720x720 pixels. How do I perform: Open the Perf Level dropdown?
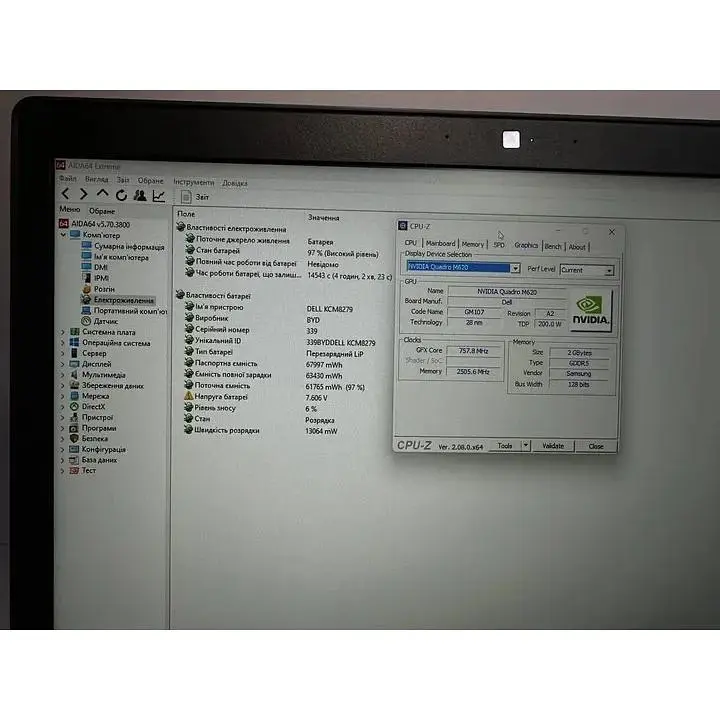(x=609, y=271)
